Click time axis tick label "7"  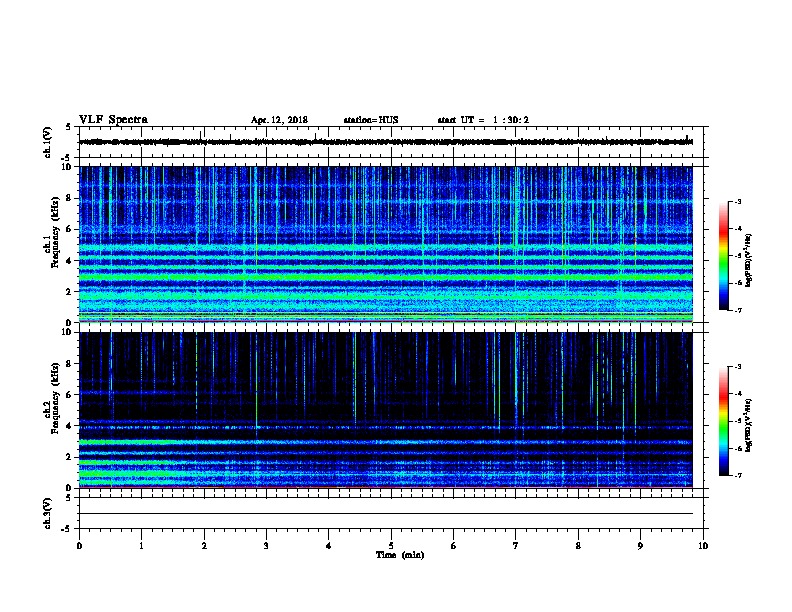click(516, 546)
